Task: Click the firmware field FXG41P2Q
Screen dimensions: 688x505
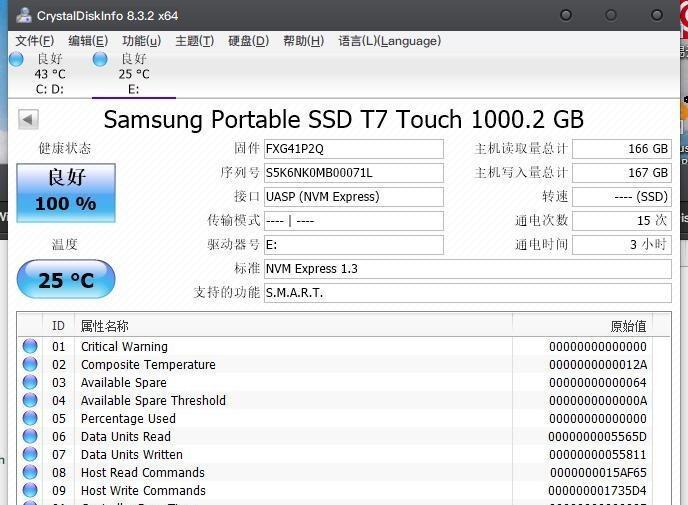Action: (354, 149)
